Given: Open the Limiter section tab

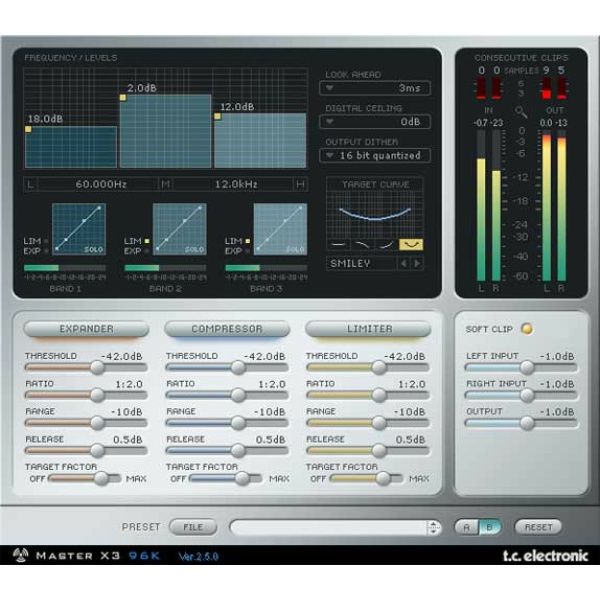Looking at the screenshot, I should (x=368, y=329).
